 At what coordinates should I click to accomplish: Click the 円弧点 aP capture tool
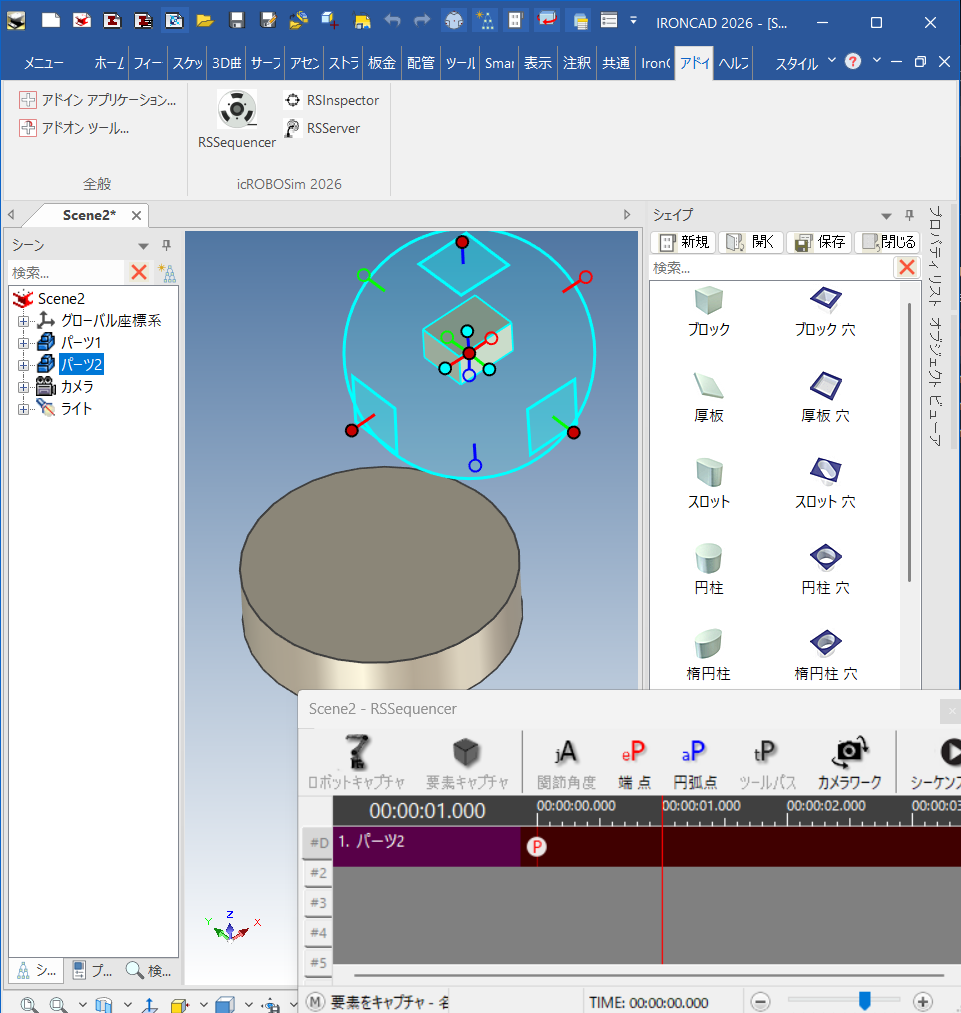(694, 764)
